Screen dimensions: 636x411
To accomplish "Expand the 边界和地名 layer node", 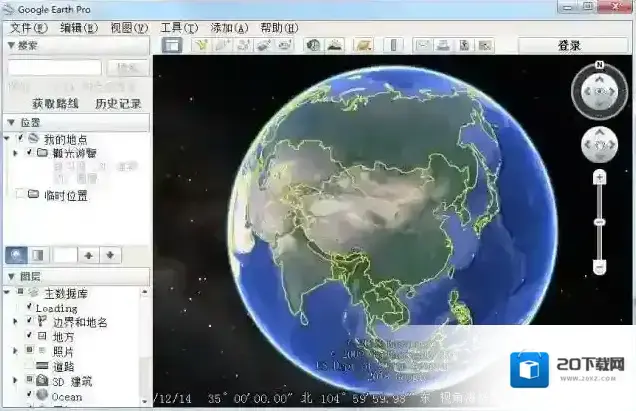I will point(15,322).
